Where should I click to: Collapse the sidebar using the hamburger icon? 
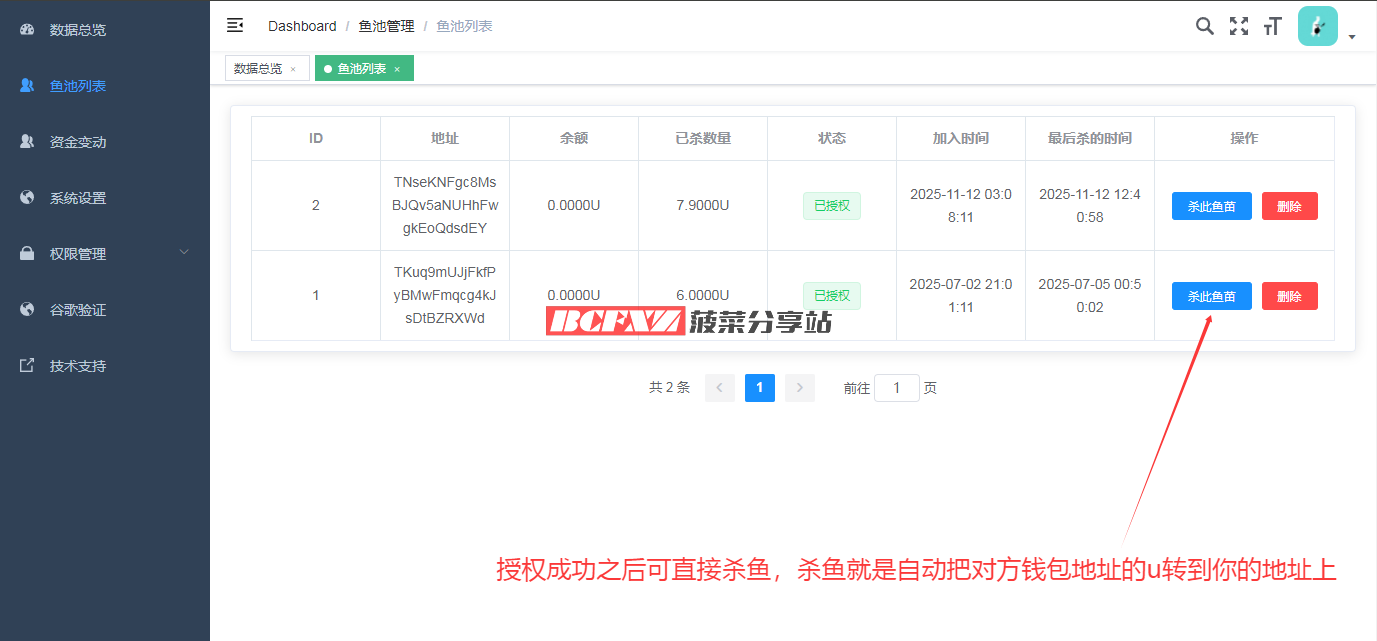235,25
